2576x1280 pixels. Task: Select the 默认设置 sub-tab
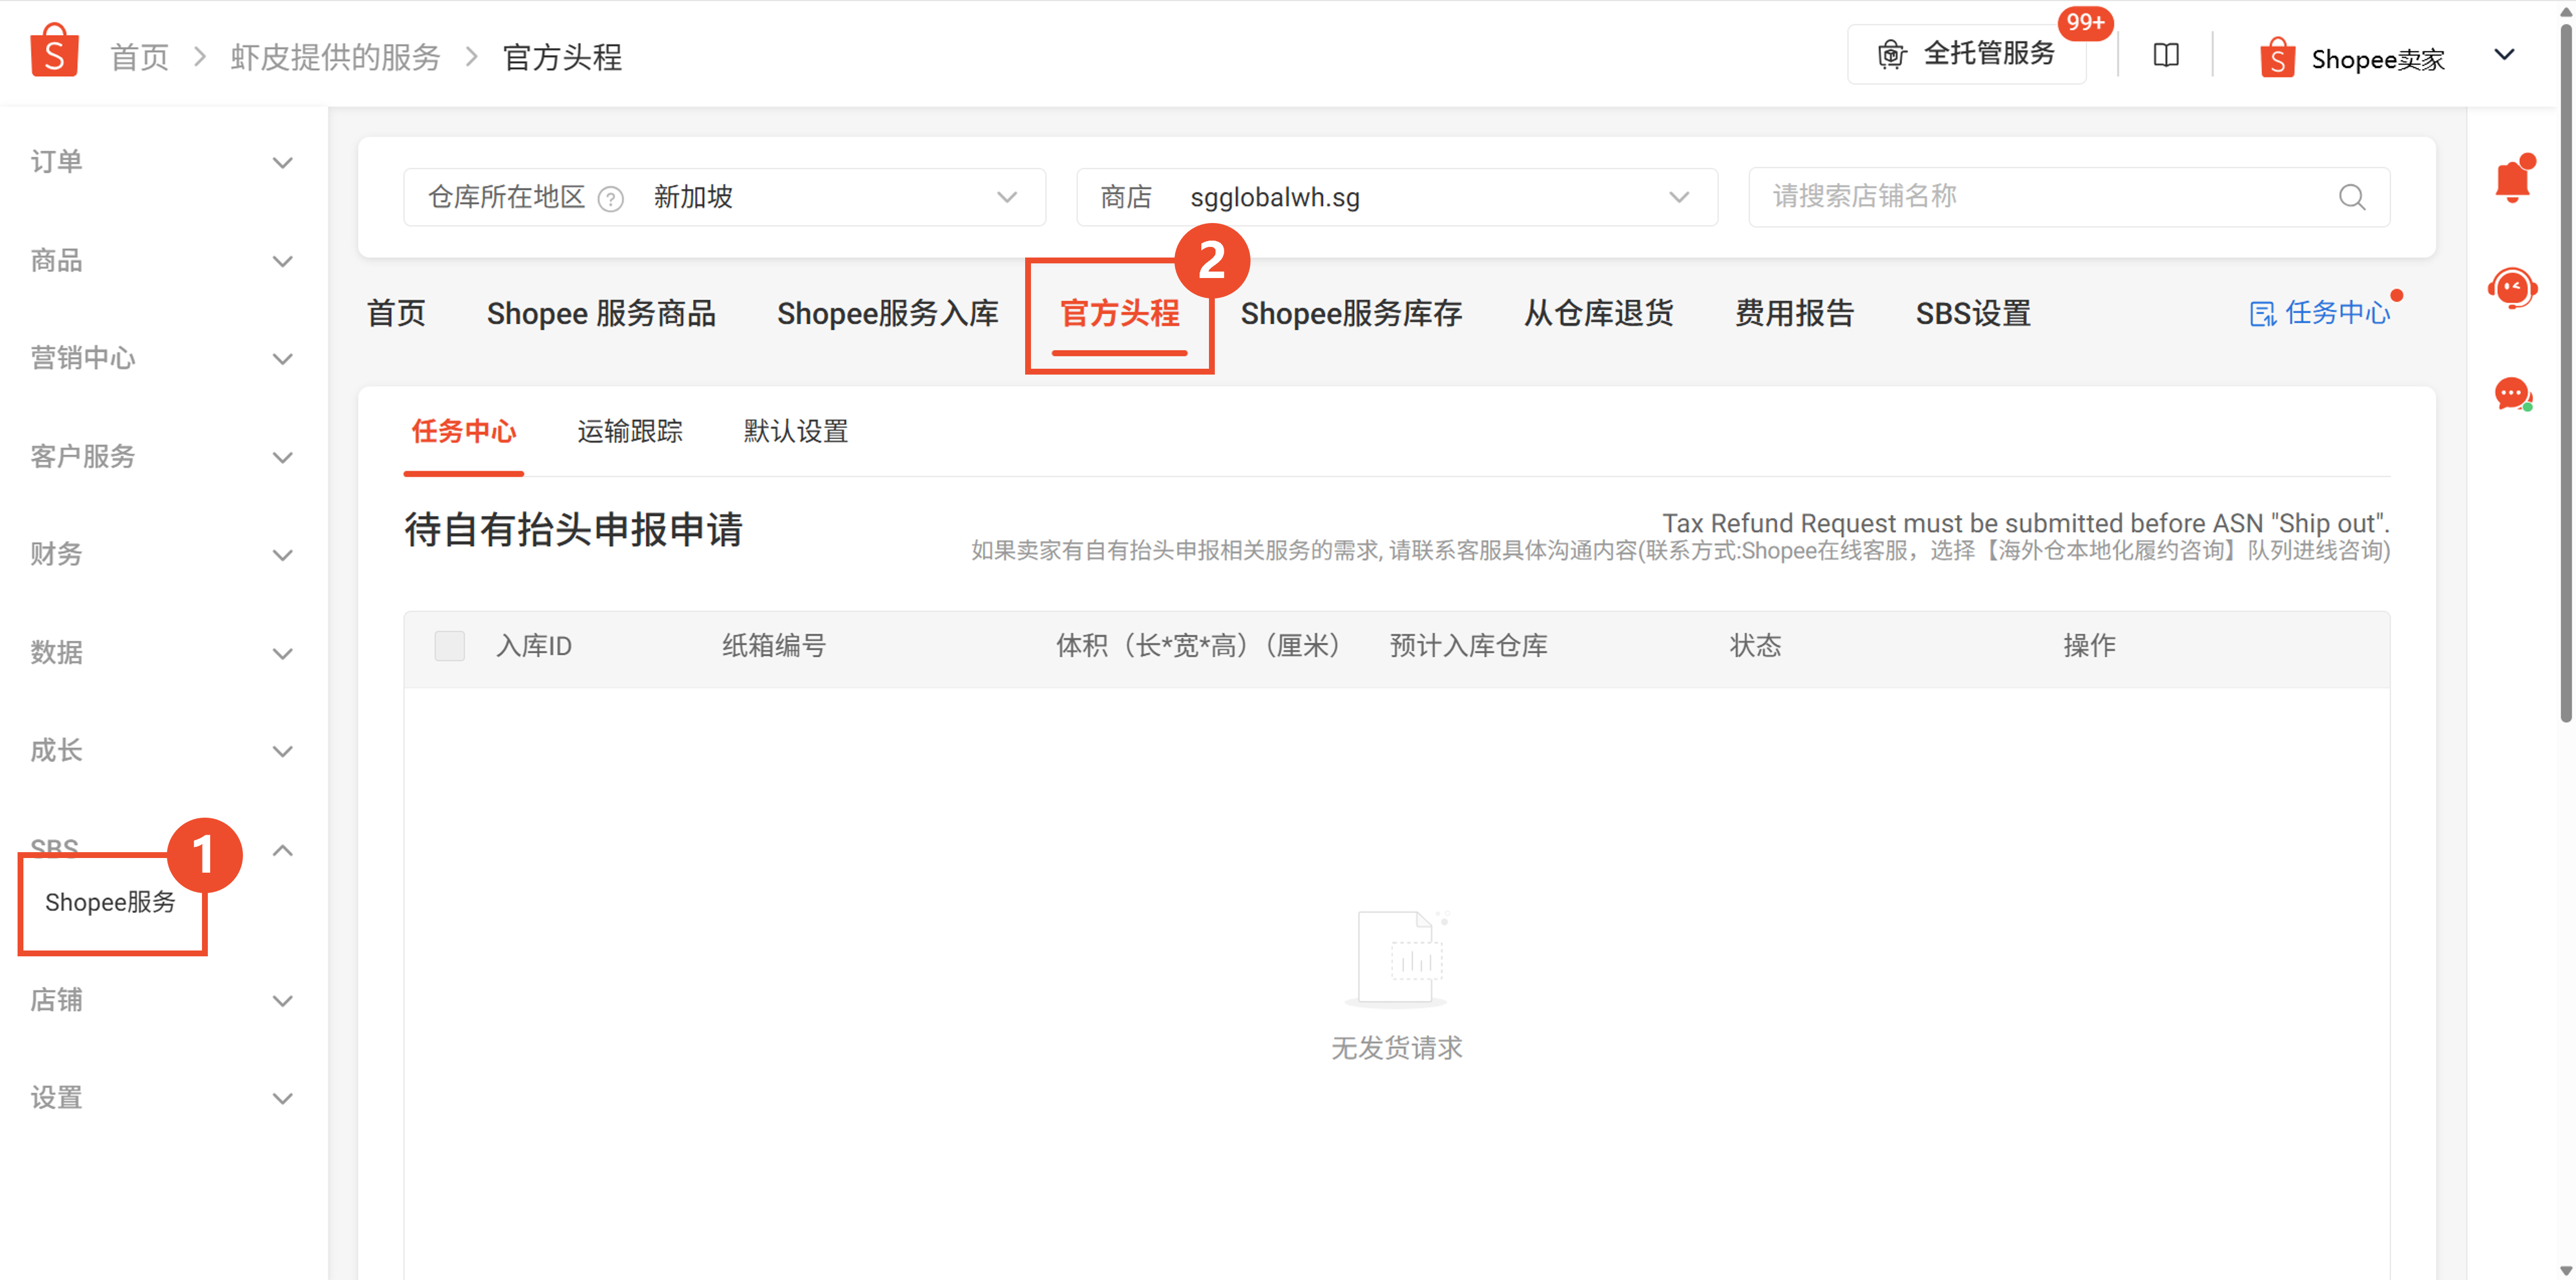[795, 431]
